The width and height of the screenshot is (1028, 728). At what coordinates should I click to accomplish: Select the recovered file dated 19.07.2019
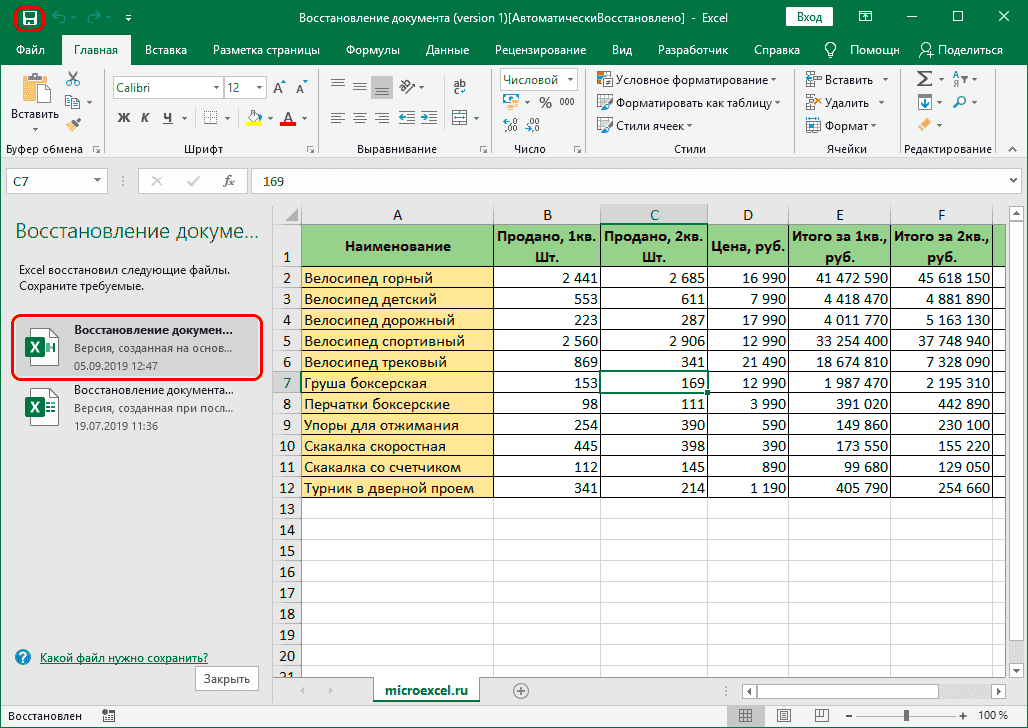click(x=137, y=408)
